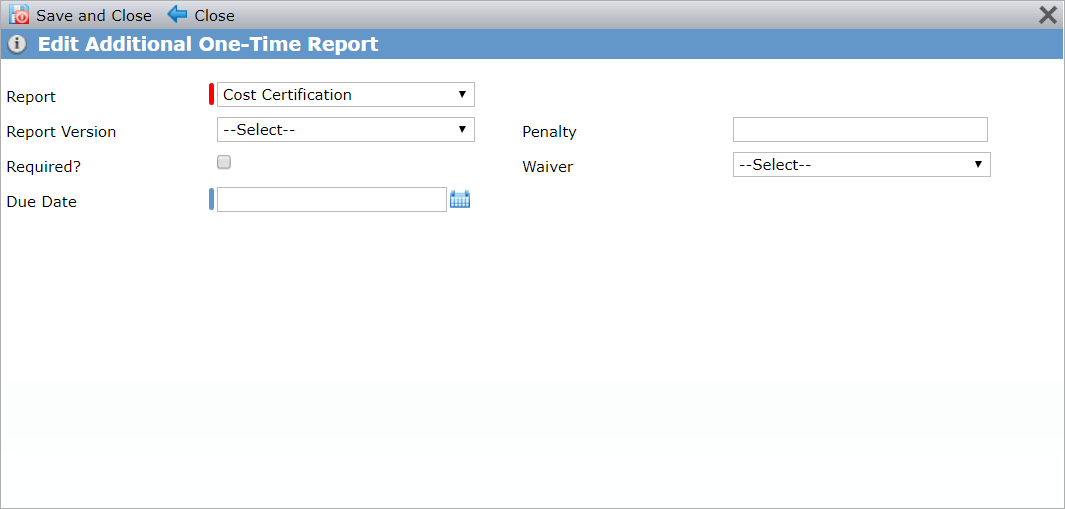
Task: Click the Required? label text
Action: pos(43,166)
